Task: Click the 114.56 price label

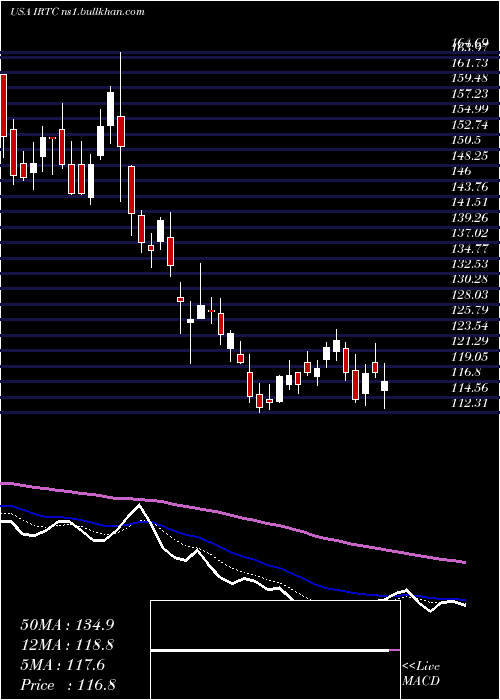Action: point(470,388)
